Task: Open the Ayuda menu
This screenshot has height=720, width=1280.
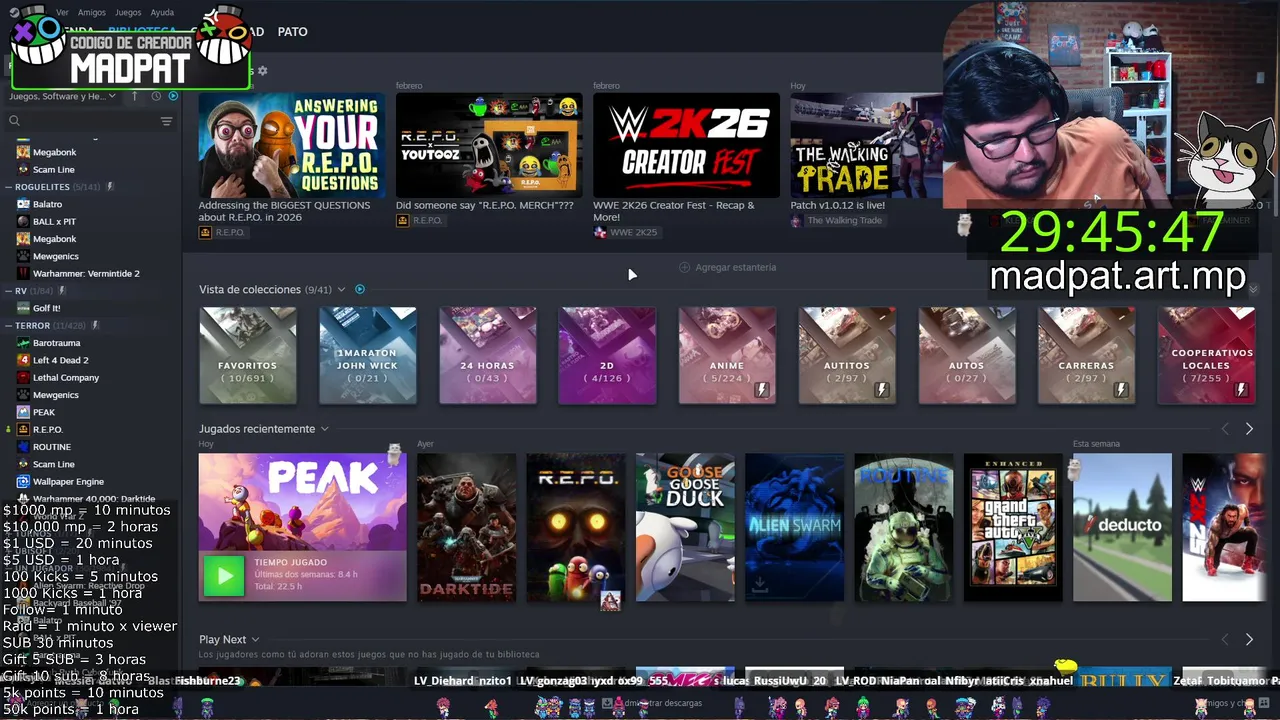Action: tap(162, 12)
